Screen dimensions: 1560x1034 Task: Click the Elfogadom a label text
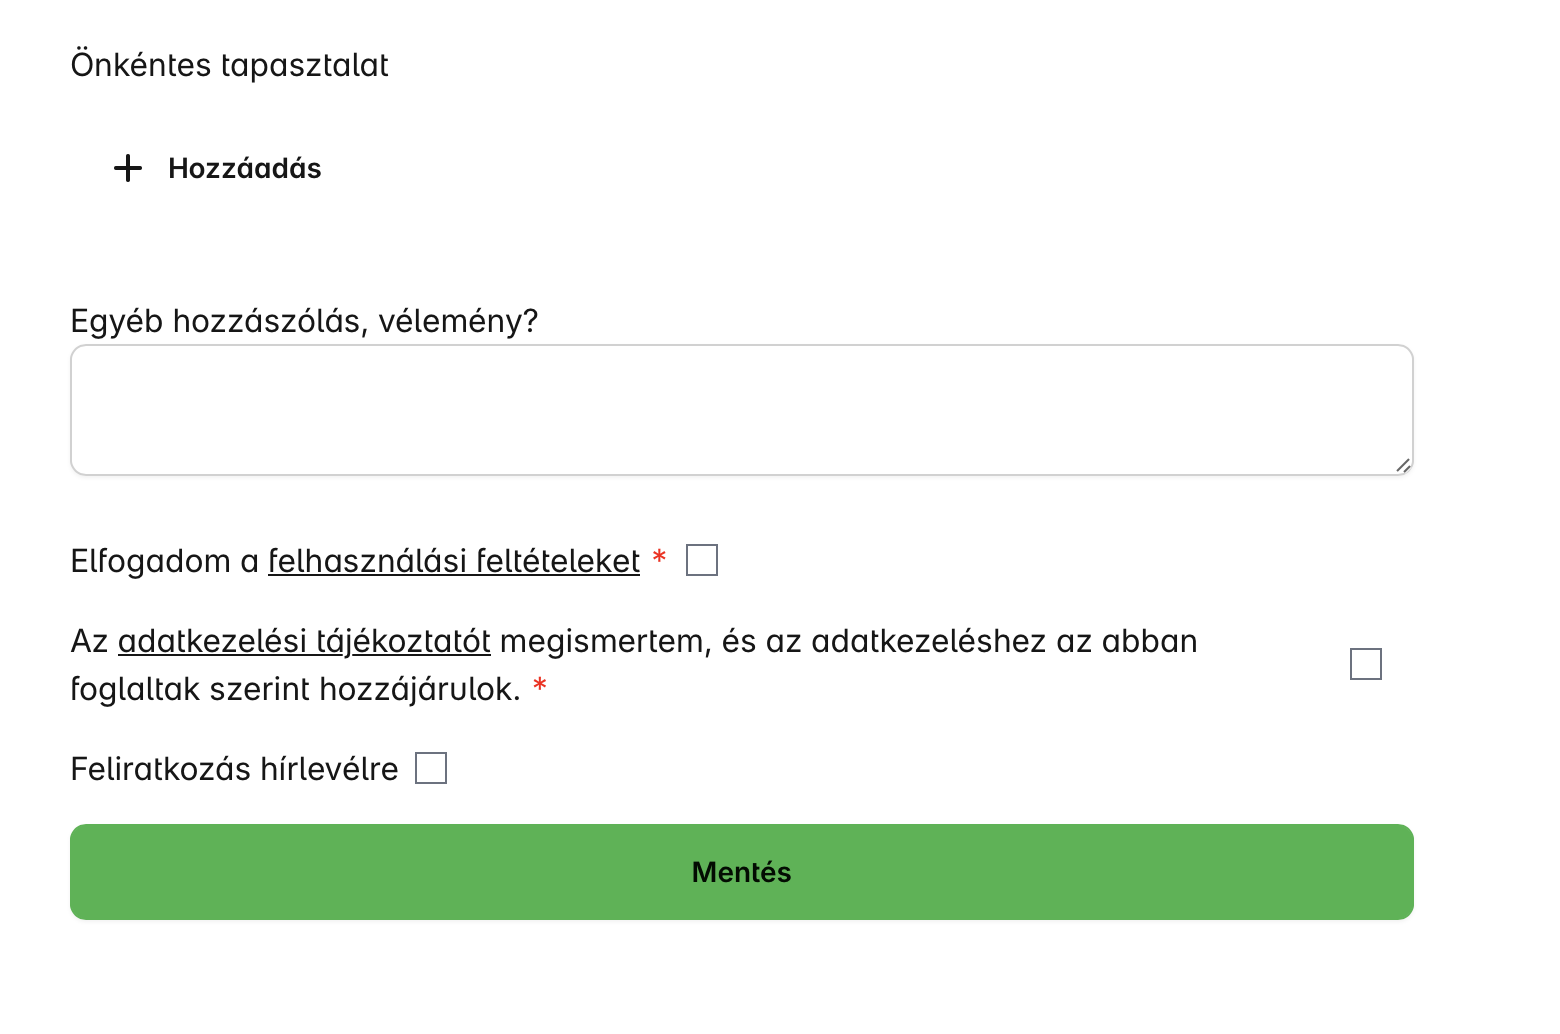[x=165, y=561]
